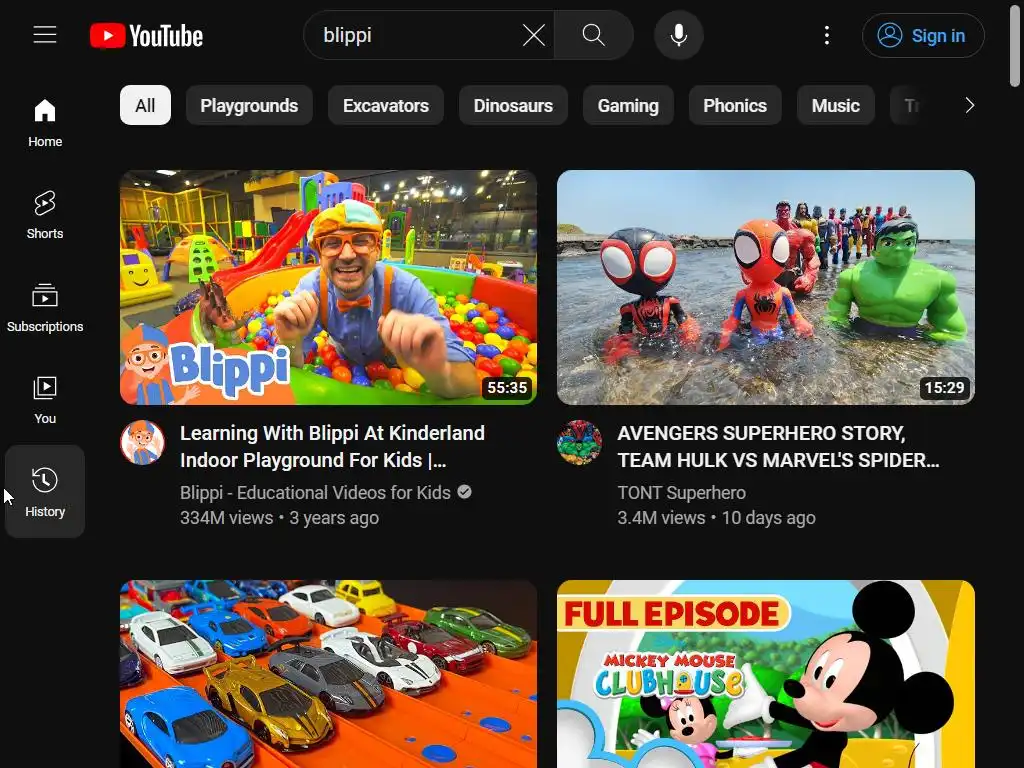Open title AVENGERS SUPERHERO STORY, TEAM HULK
Viewport: 1024px width, 768px height.
[778, 447]
